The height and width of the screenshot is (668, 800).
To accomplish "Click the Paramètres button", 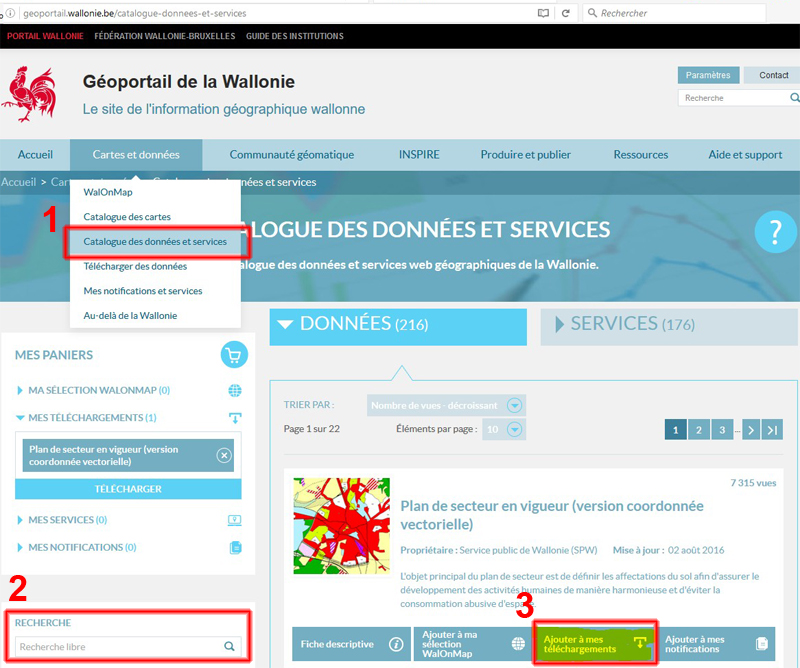I will pyautogui.click(x=708, y=75).
